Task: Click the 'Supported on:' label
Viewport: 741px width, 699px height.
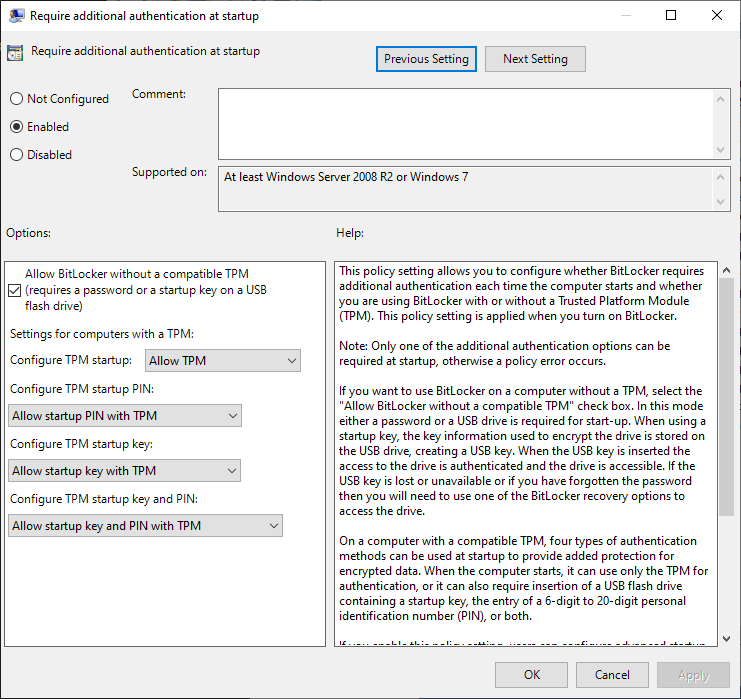Action: click(x=169, y=172)
